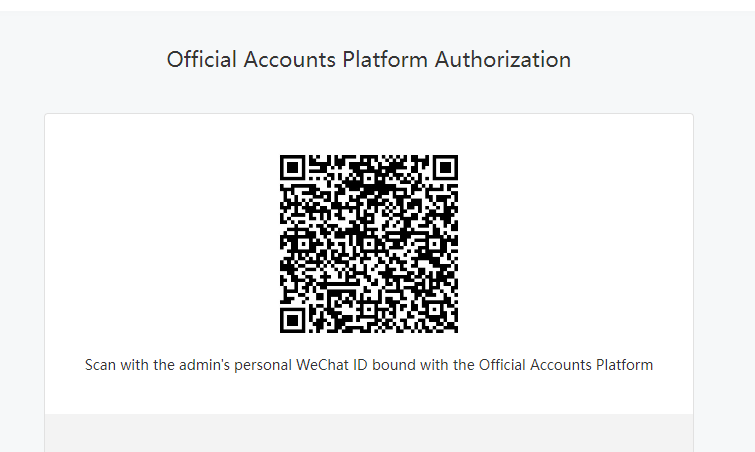Click the word "Authorization" in the page heading

tap(502, 59)
